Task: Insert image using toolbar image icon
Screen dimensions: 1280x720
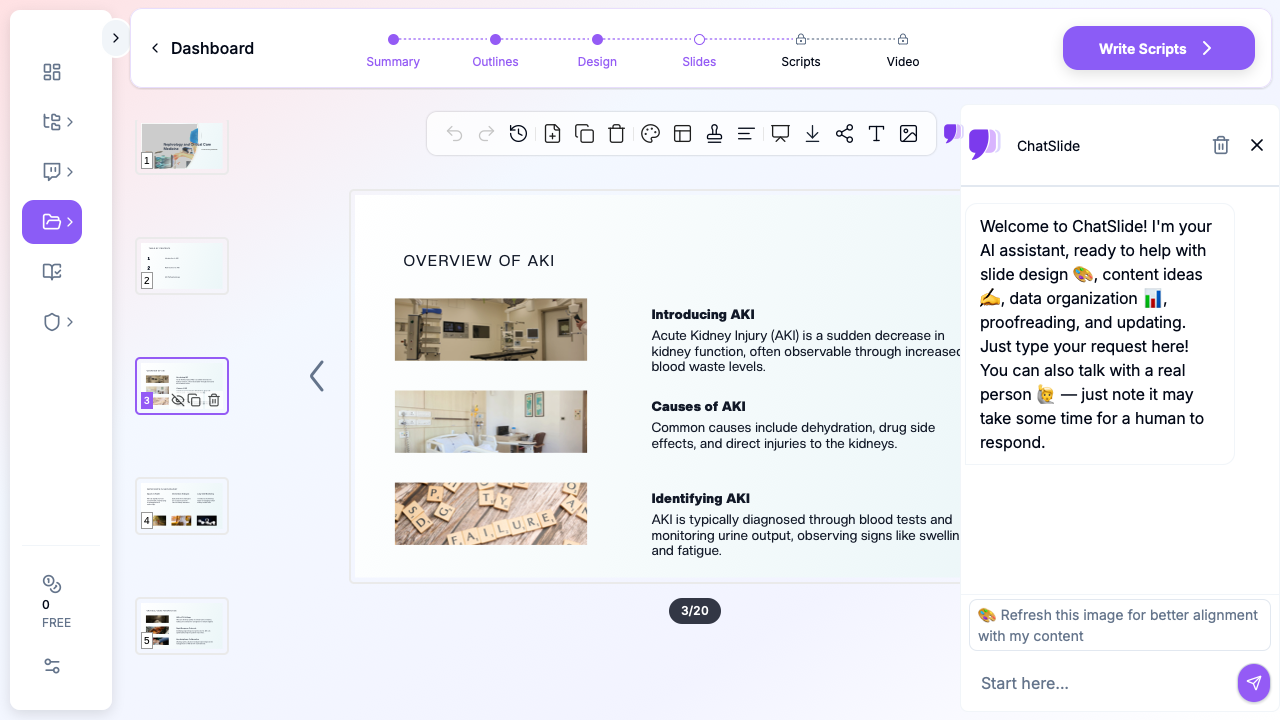Action: pos(908,134)
